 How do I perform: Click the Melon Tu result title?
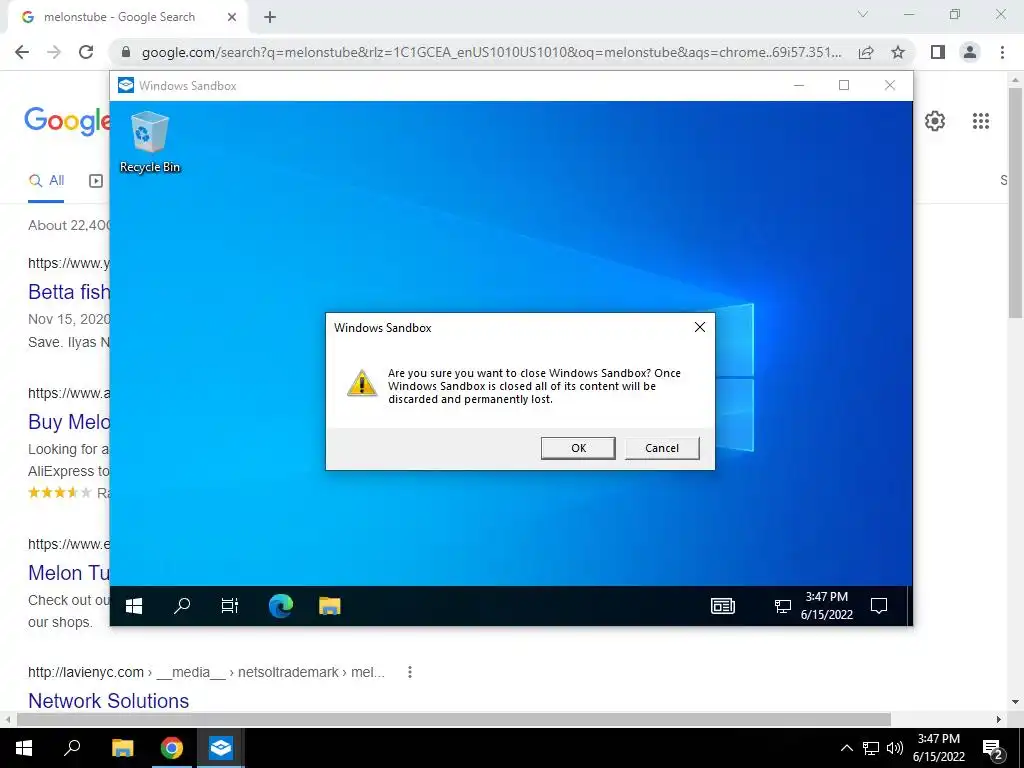click(69, 573)
